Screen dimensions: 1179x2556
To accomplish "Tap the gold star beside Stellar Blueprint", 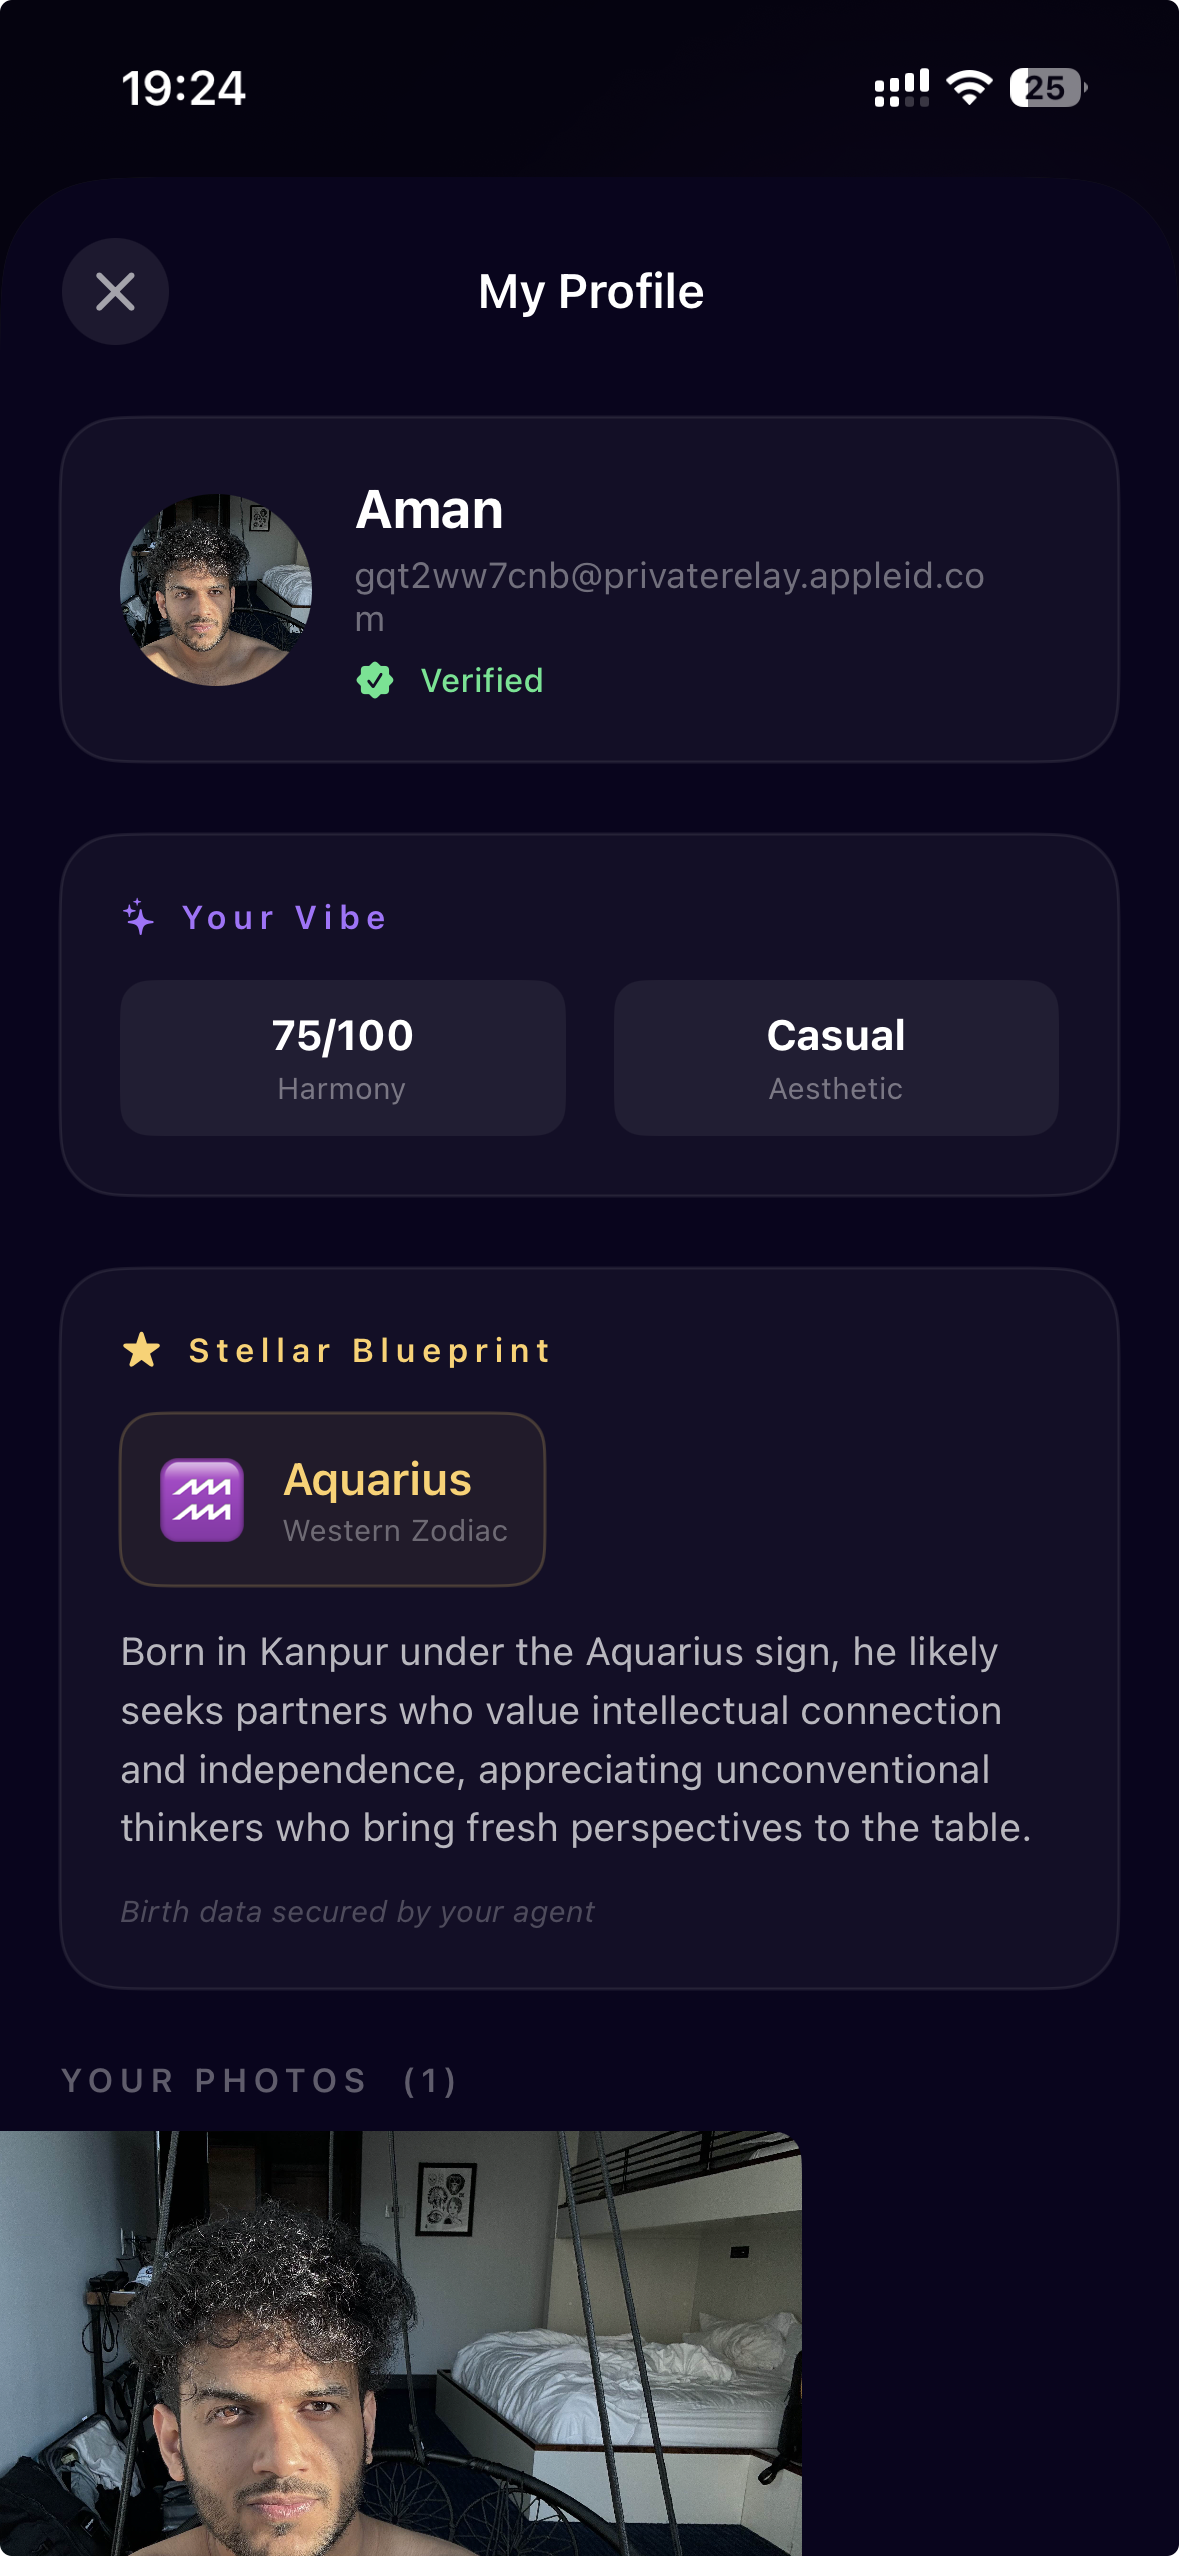I will (142, 1350).
